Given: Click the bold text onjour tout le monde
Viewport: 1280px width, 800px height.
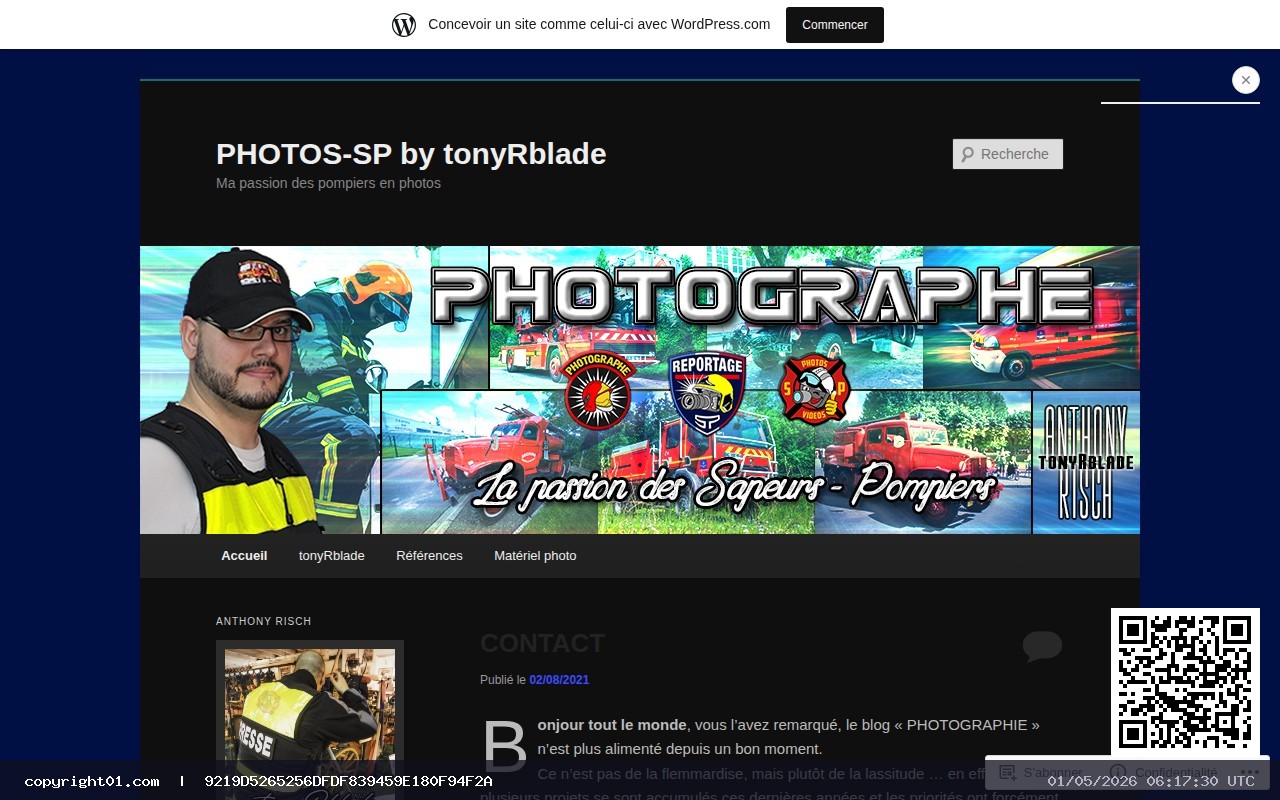Looking at the screenshot, I should tap(612, 725).
